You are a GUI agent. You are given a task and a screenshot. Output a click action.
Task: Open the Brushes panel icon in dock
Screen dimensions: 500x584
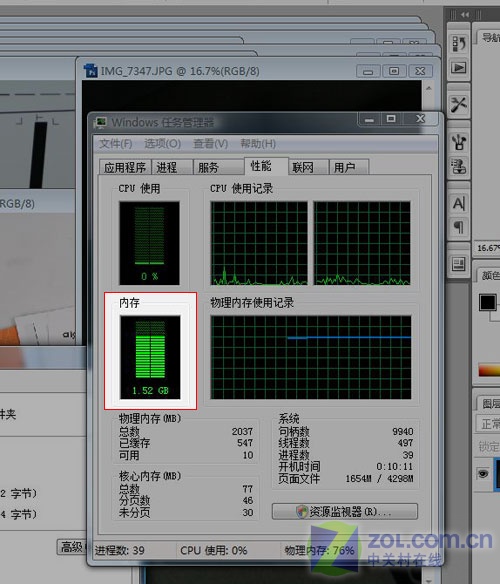[x=458, y=142]
